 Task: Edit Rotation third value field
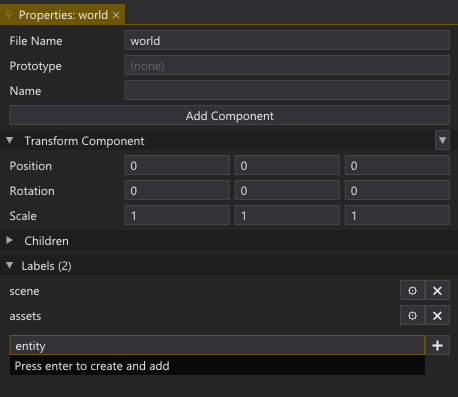[x=397, y=190]
